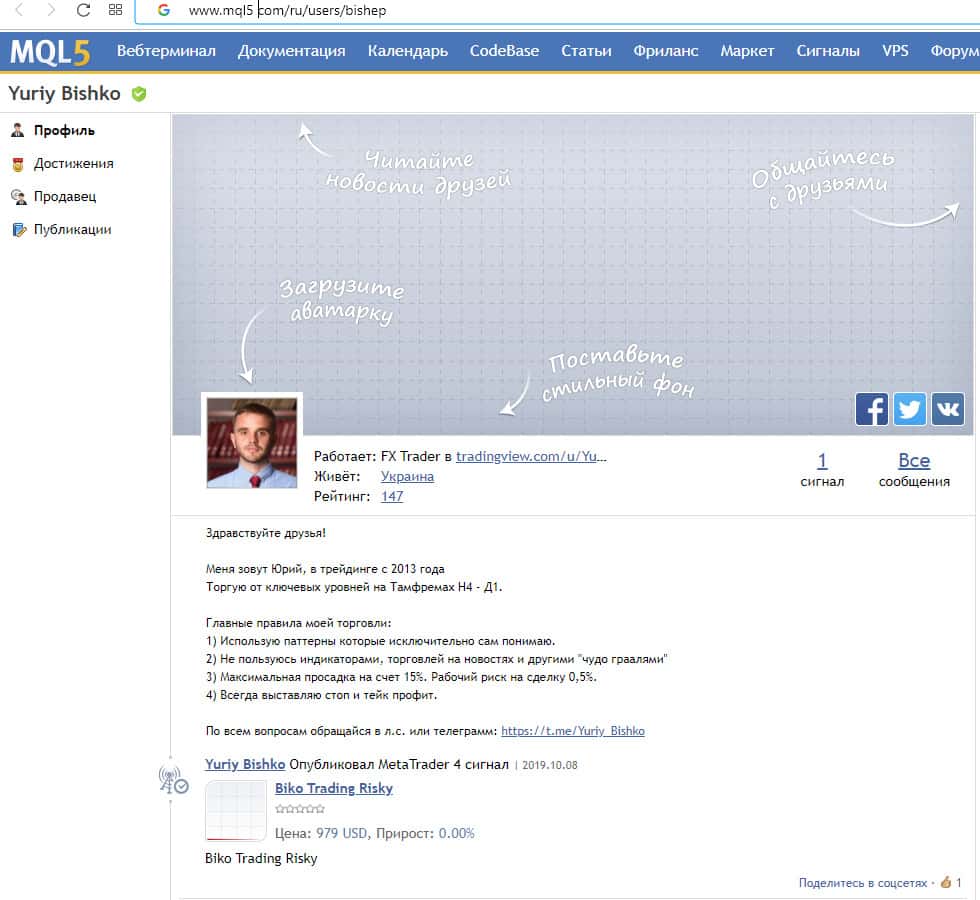Click the post date 2019.10.08
The image size is (980, 900).
click(549, 765)
